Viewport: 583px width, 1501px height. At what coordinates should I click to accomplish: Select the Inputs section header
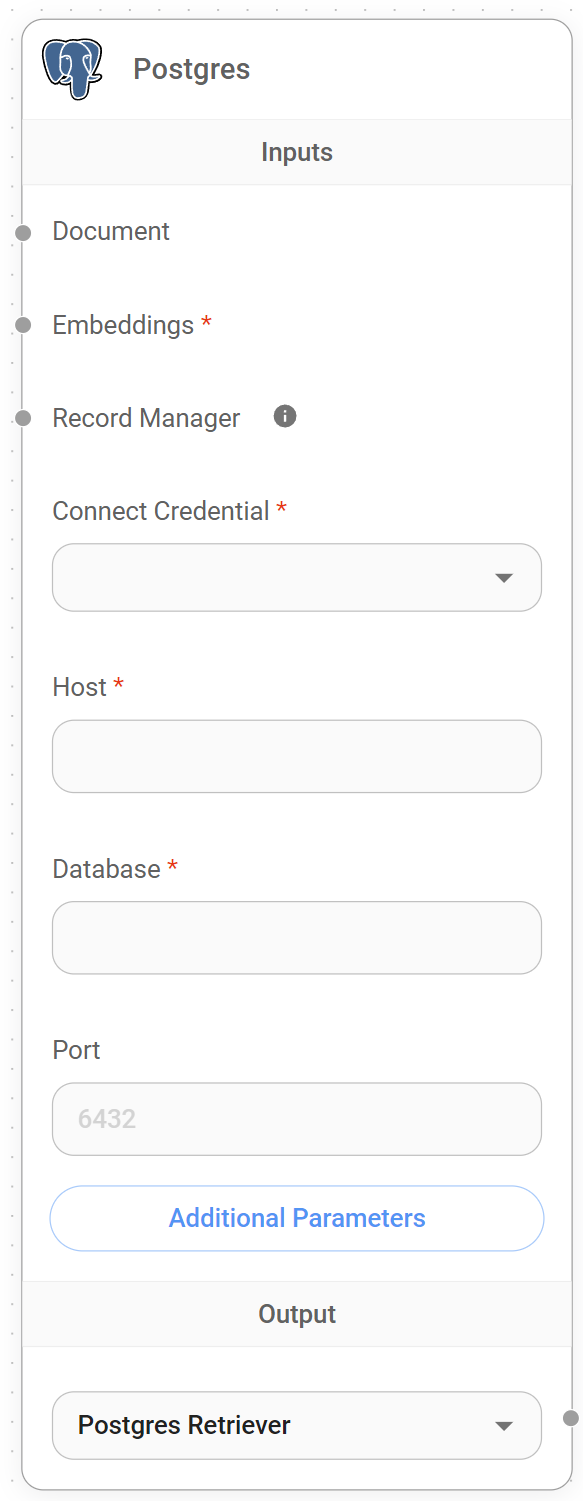(x=297, y=152)
